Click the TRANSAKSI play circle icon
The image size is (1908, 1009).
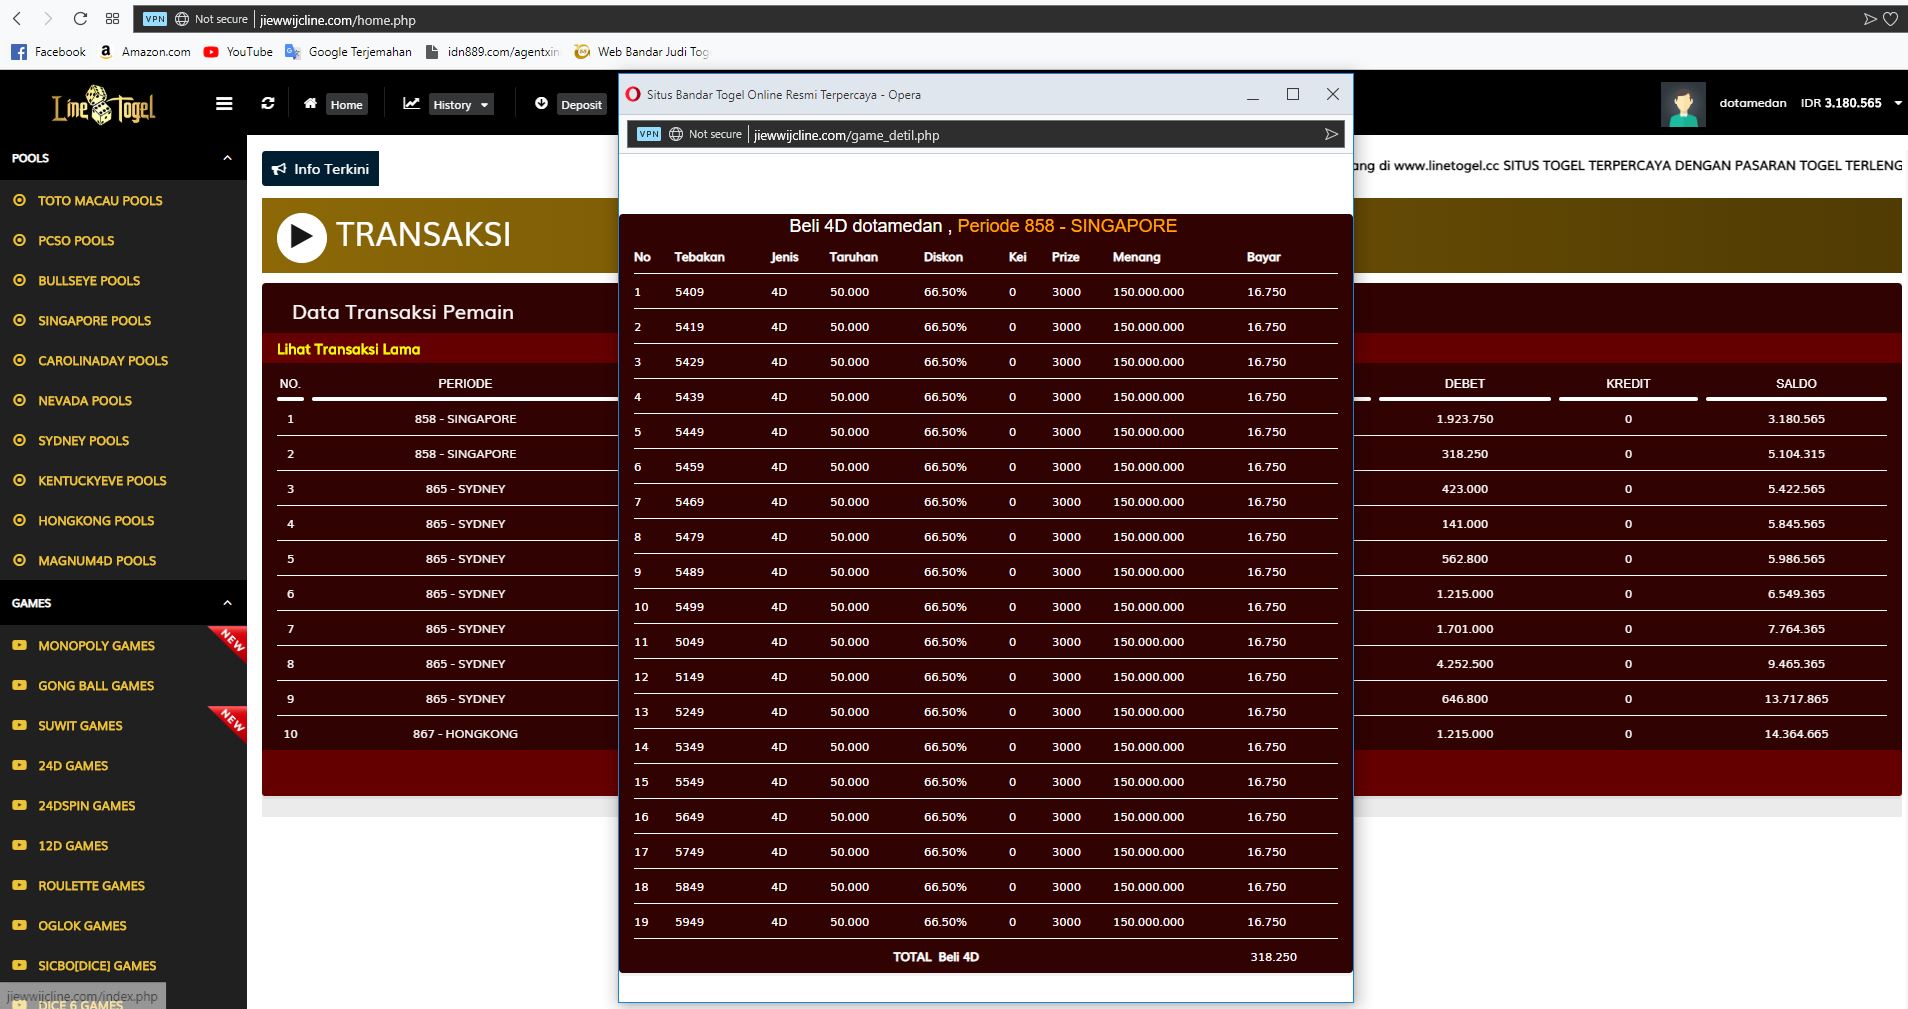[x=301, y=237]
